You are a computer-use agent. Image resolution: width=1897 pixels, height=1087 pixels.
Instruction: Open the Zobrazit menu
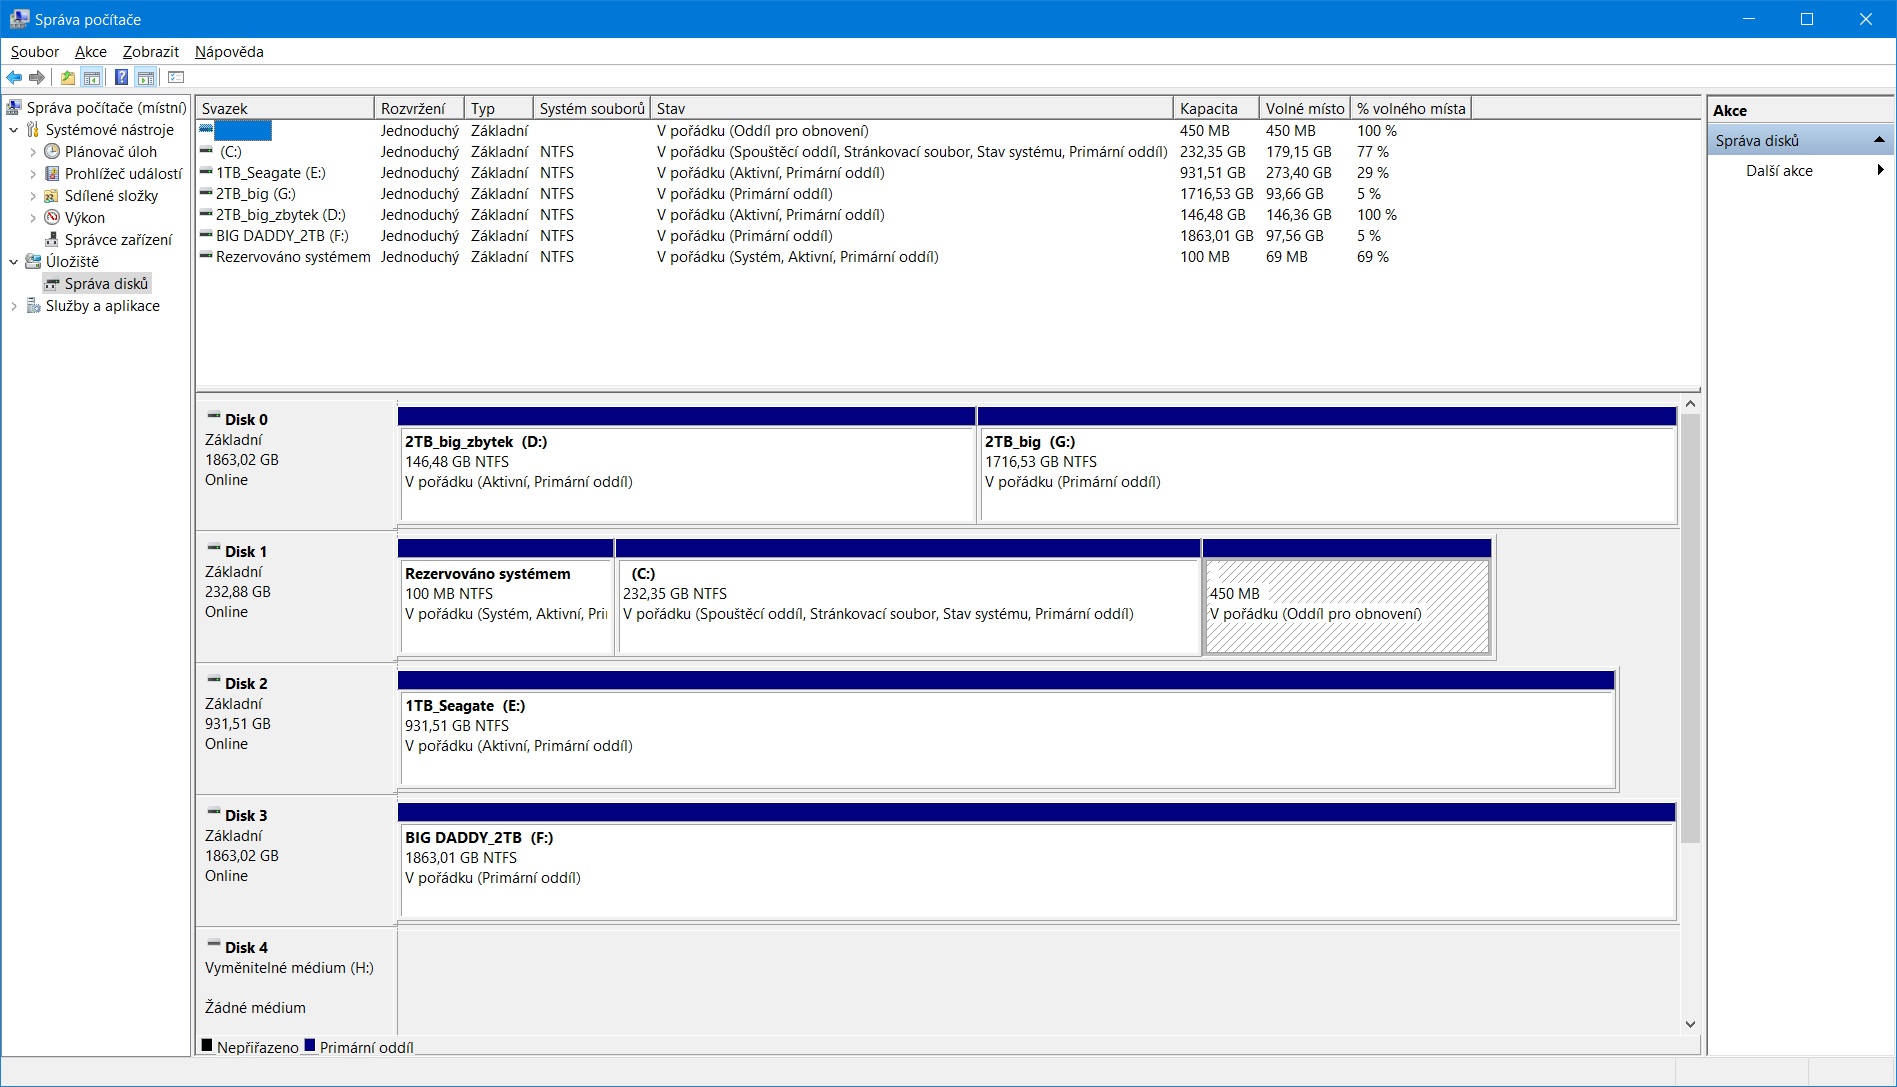[x=150, y=52]
